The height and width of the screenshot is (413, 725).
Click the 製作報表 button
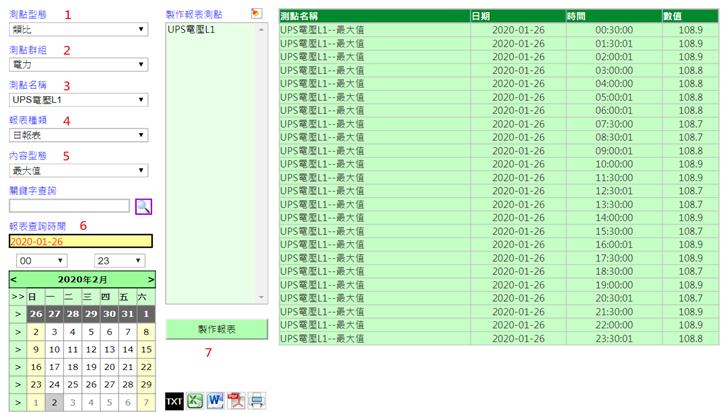(217, 329)
